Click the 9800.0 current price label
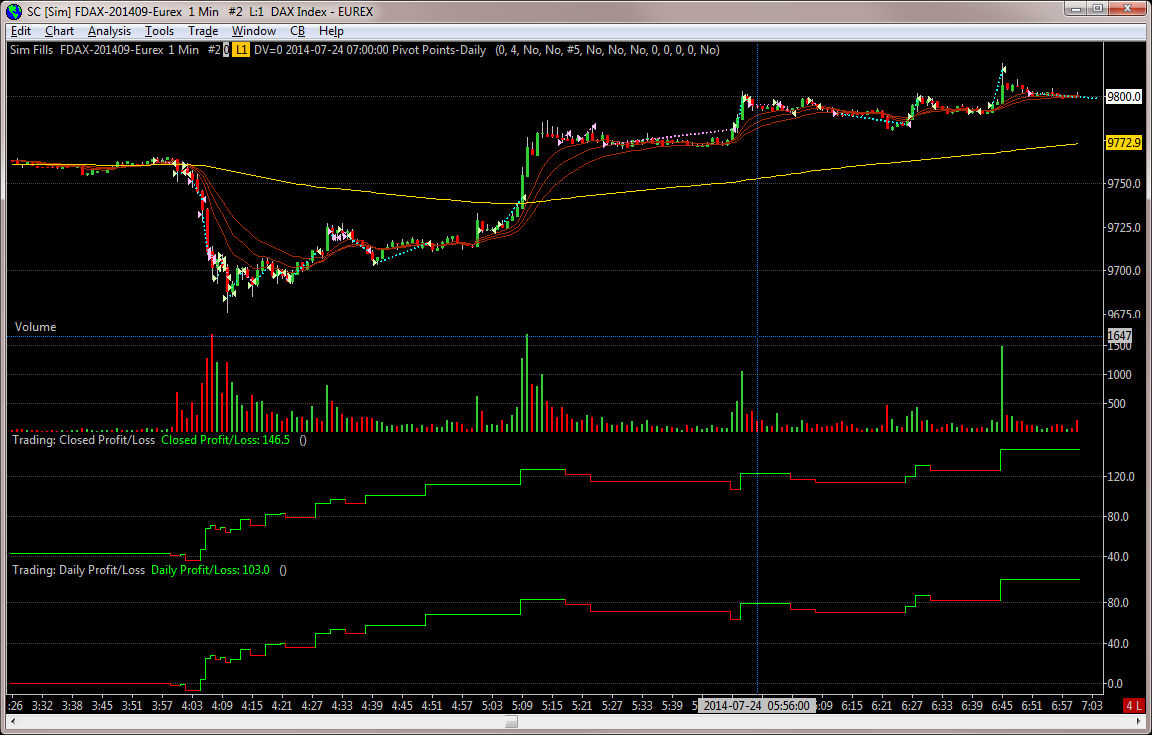The image size is (1152, 735). pyautogui.click(x=1124, y=96)
